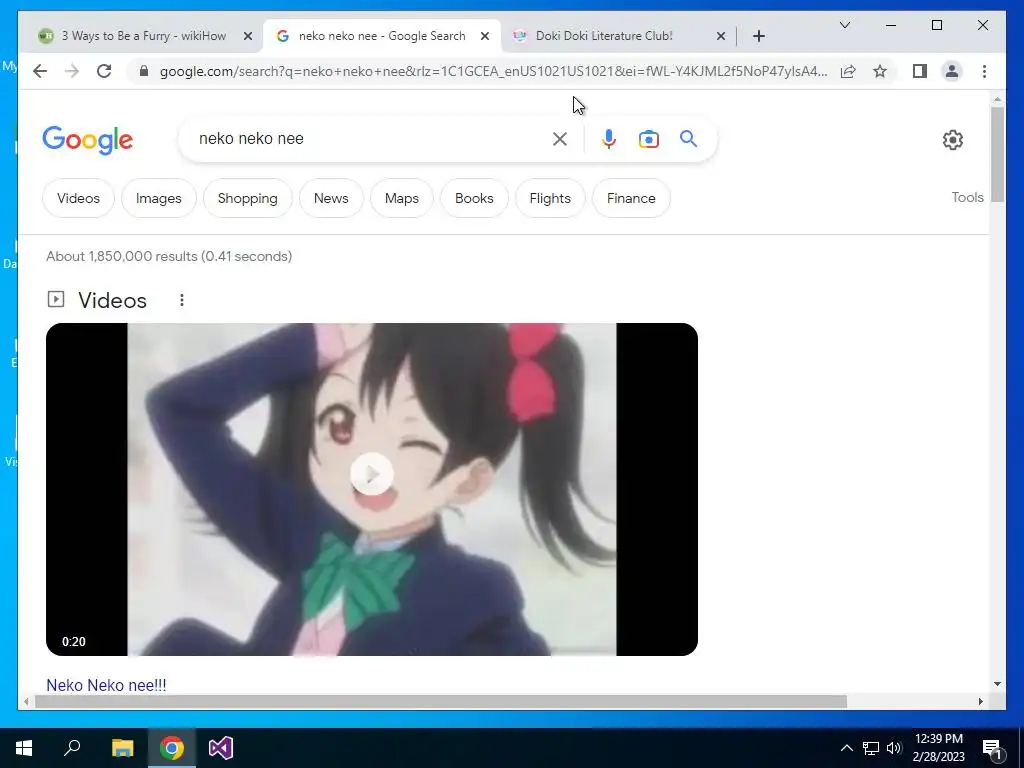The height and width of the screenshot is (768, 1024).
Task: Go forward with the forward arrow
Action: pyautogui.click(x=72, y=71)
